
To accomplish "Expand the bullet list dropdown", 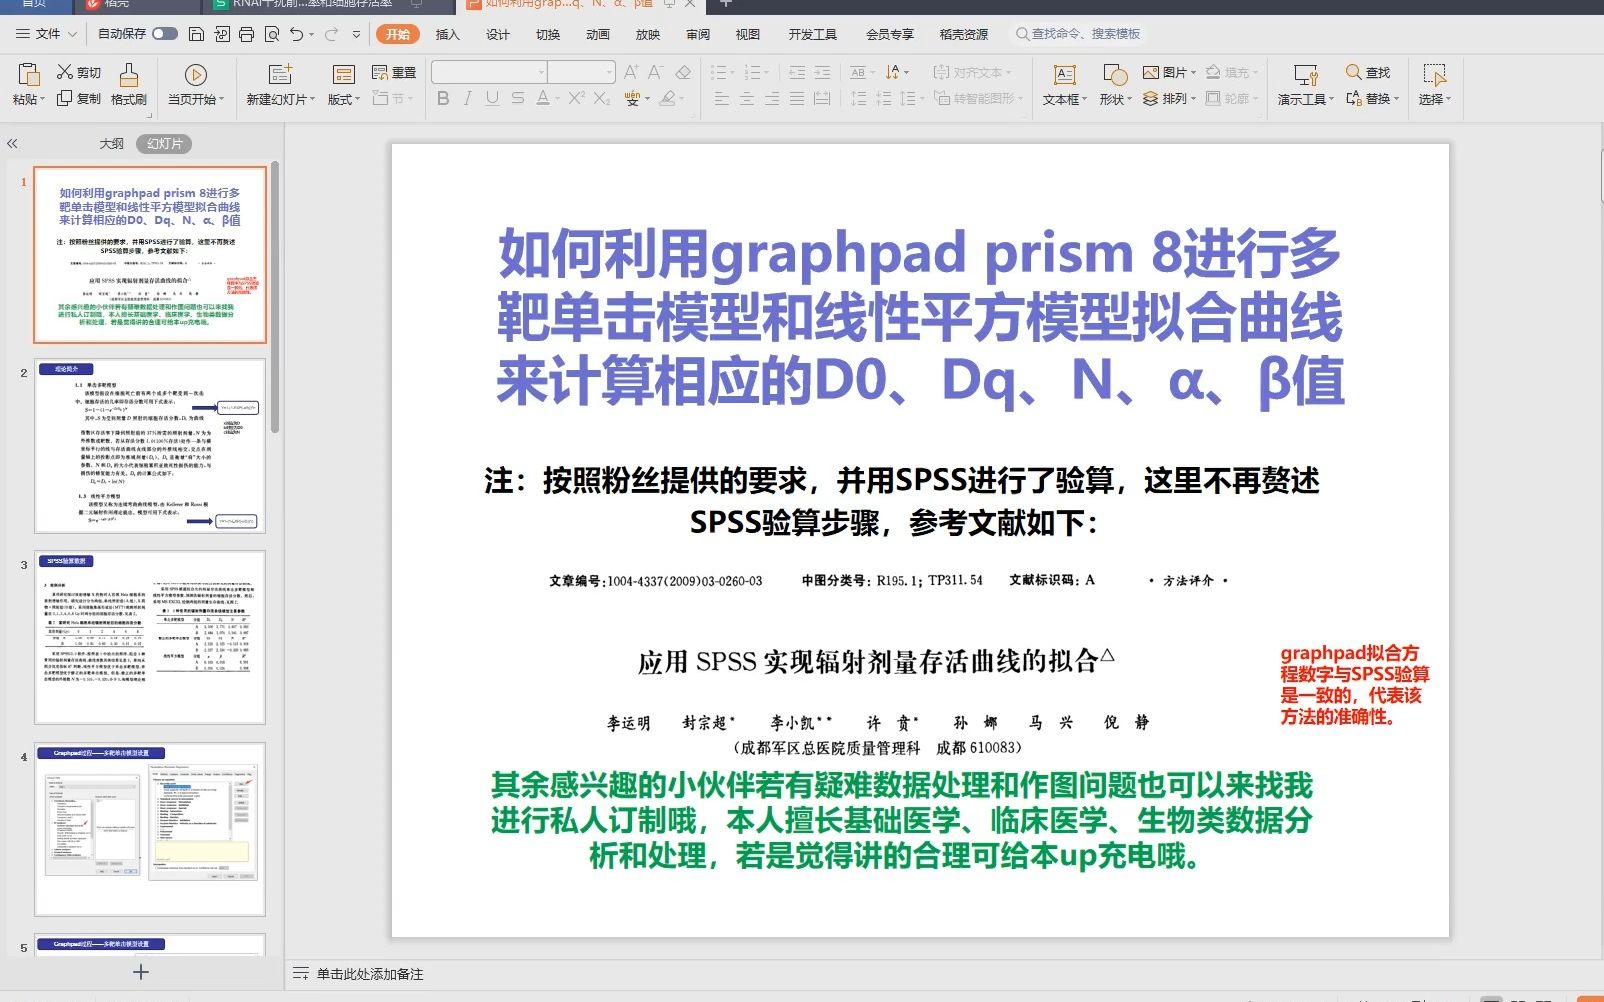I will (x=732, y=72).
